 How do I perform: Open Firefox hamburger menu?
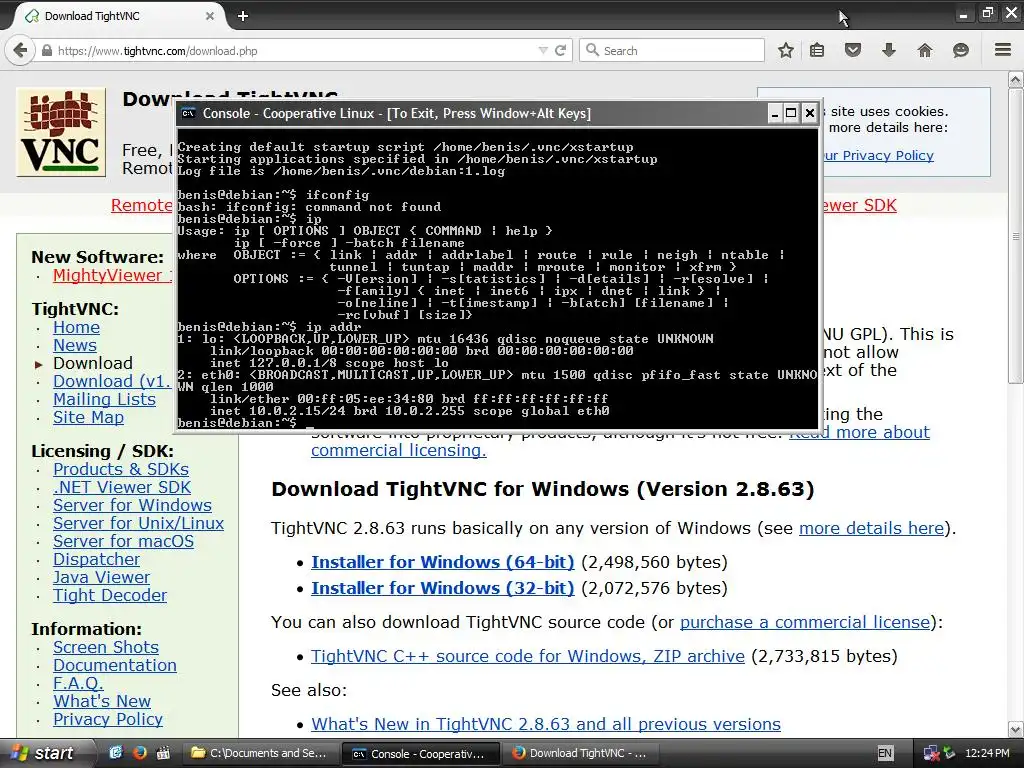(x=1003, y=50)
